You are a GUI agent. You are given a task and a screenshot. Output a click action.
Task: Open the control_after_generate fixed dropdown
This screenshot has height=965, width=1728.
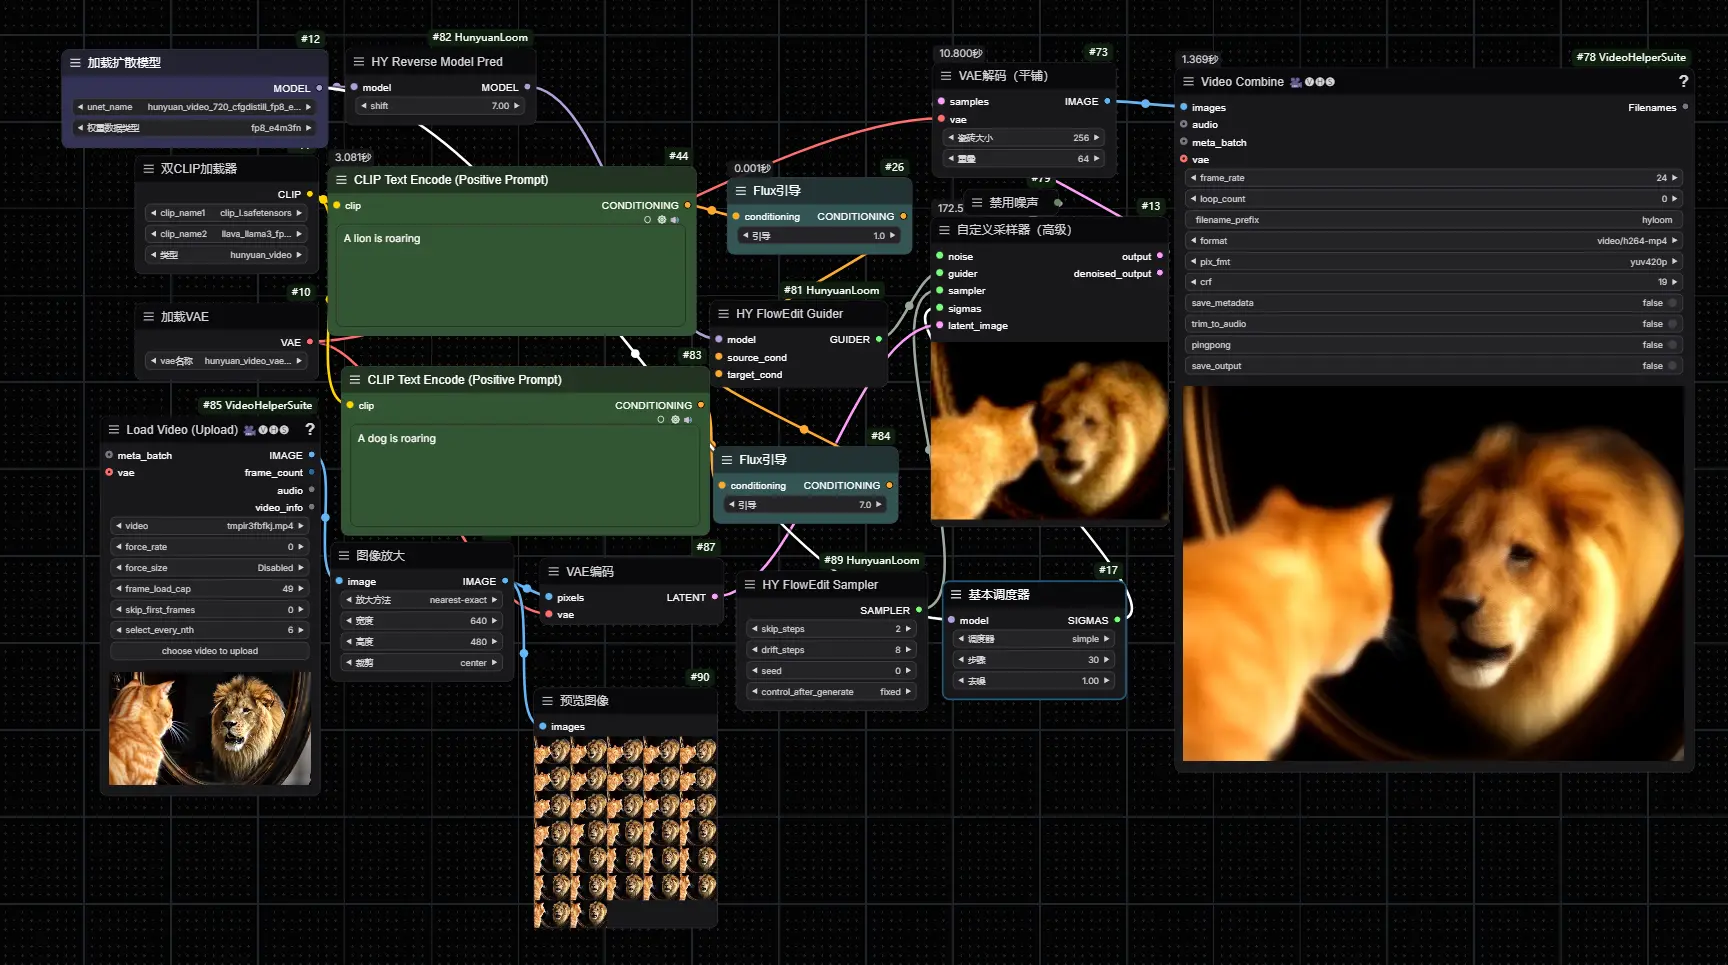(831, 692)
